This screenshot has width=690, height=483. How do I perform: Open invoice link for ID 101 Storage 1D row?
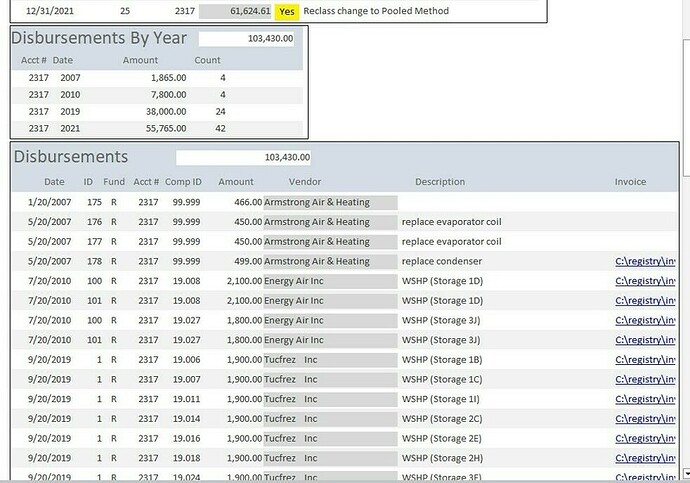click(x=645, y=301)
